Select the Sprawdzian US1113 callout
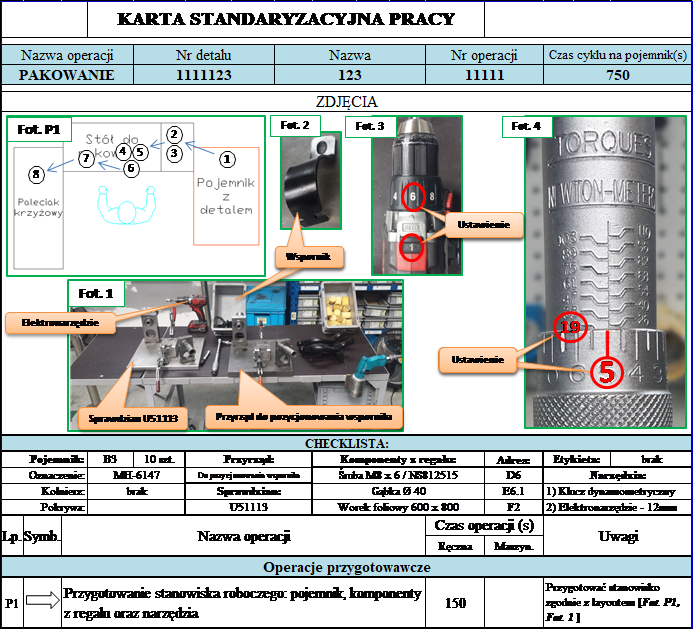This screenshot has height=630, width=694. 128,415
